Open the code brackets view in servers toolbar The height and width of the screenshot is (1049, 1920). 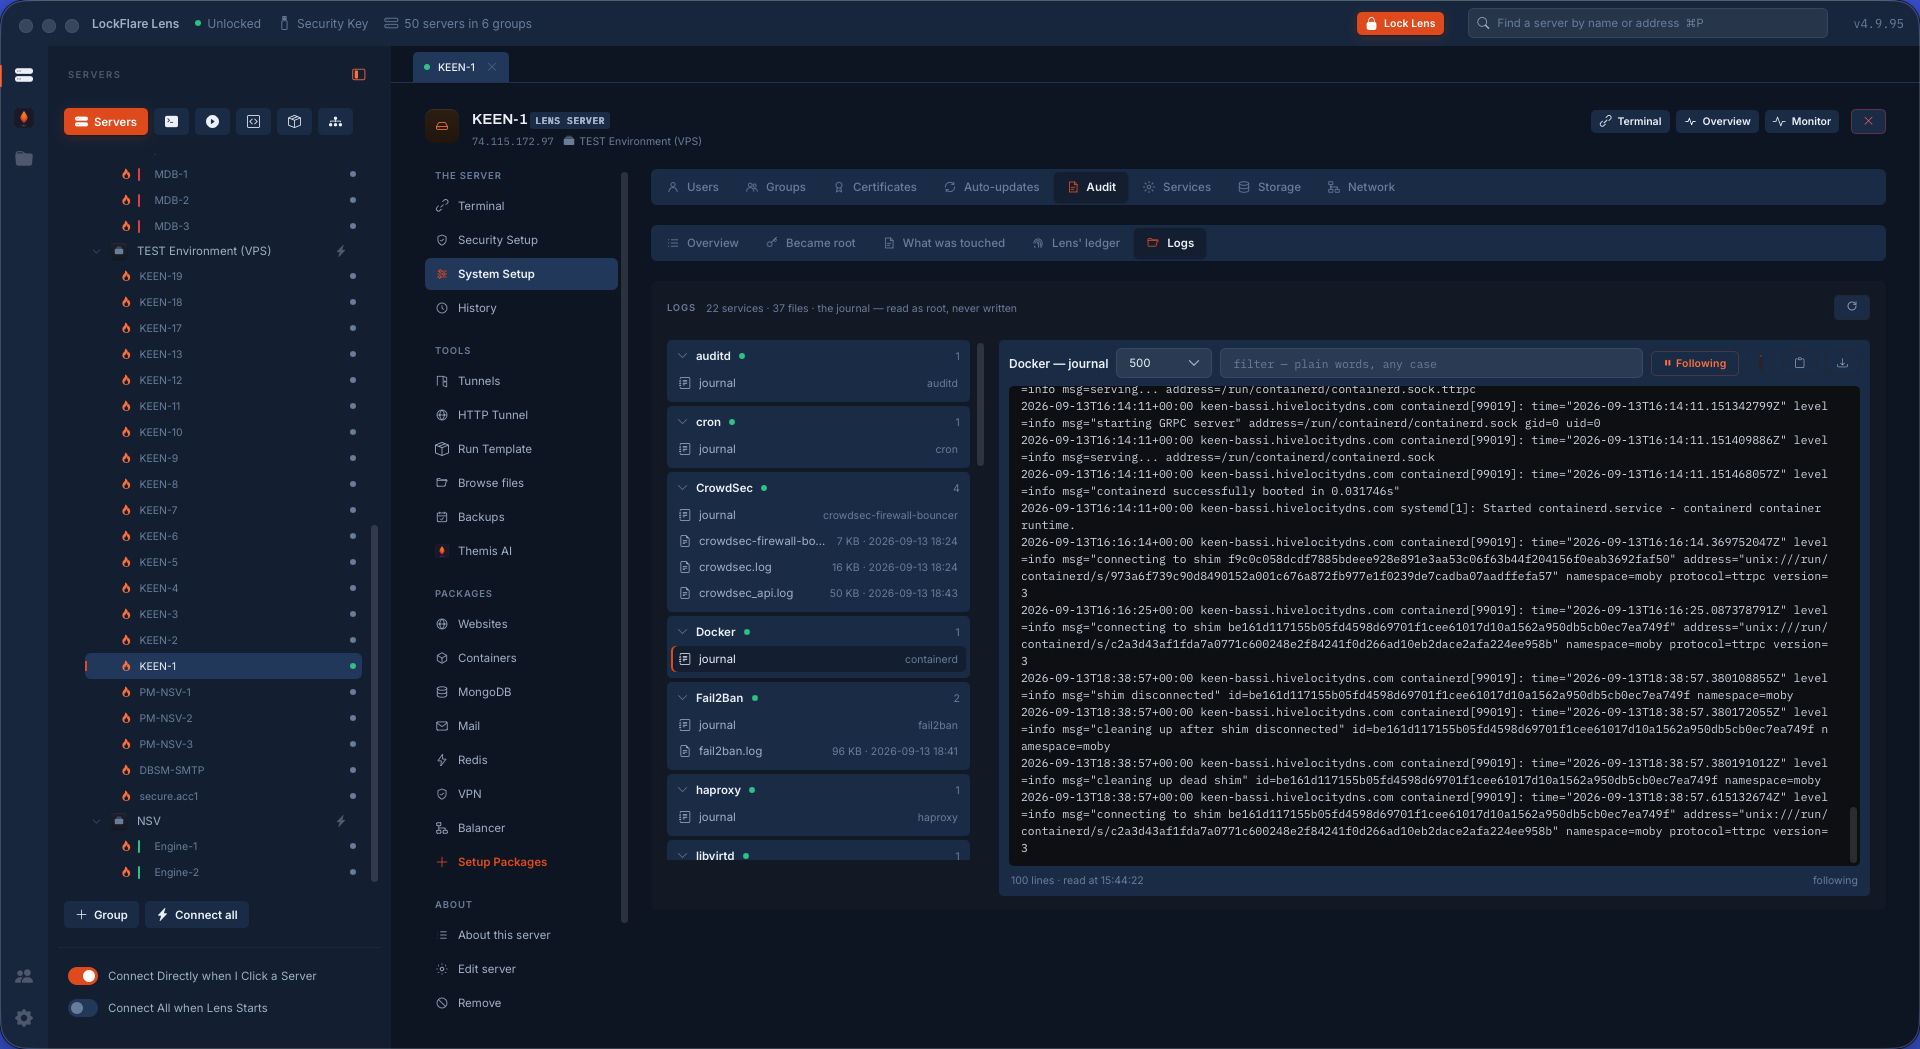[254, 122]
